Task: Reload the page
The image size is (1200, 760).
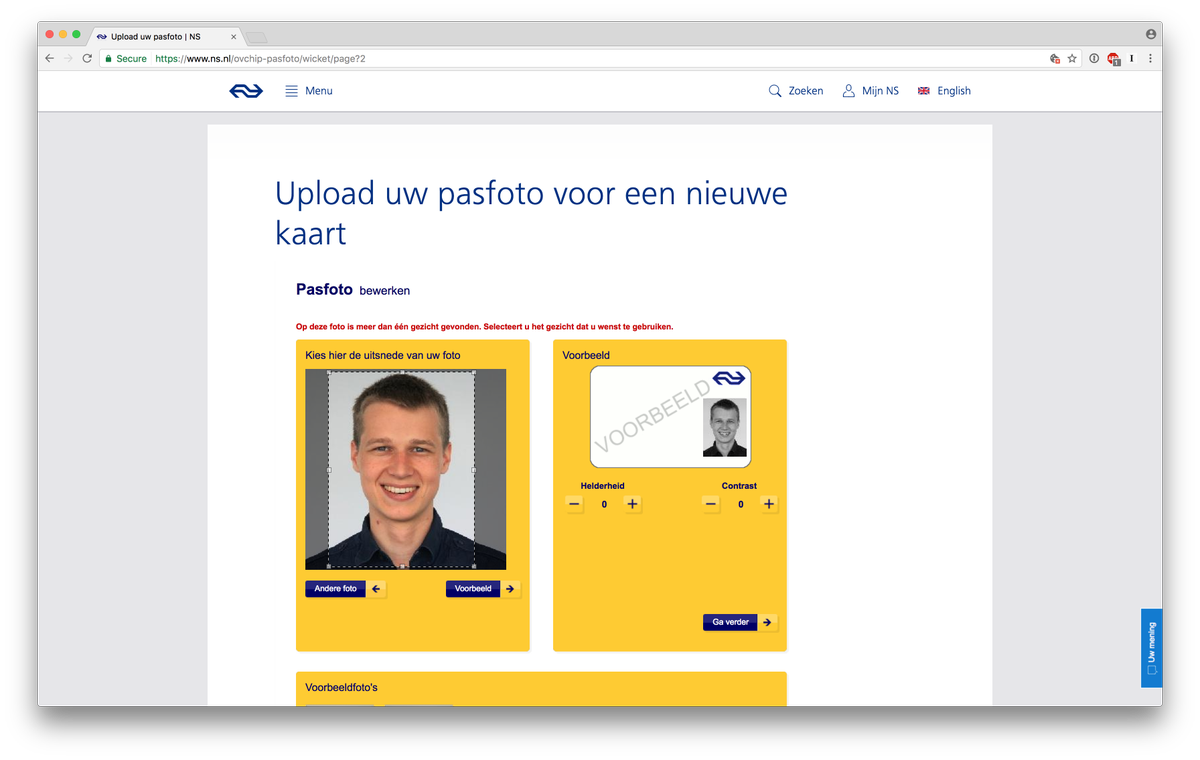Action: pyautogui.click(x=87, y=59)
